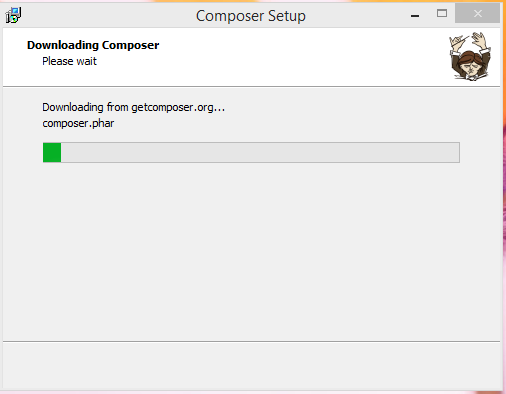Viewport: 506px width, 394px height.
Task: Maximize the Composer Setup window
Action: (x=442, y=13)
